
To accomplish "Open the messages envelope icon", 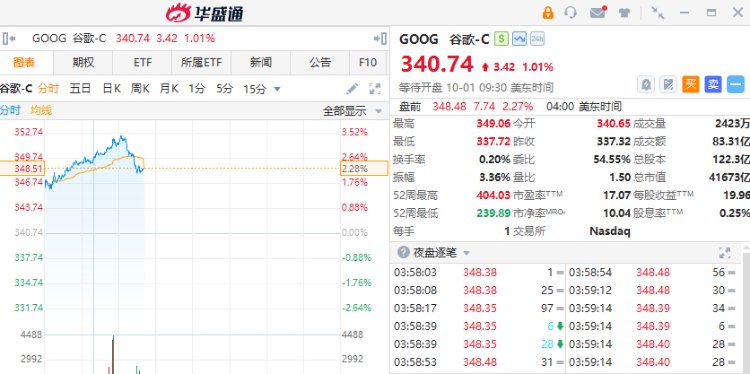I will coord(598,12).
